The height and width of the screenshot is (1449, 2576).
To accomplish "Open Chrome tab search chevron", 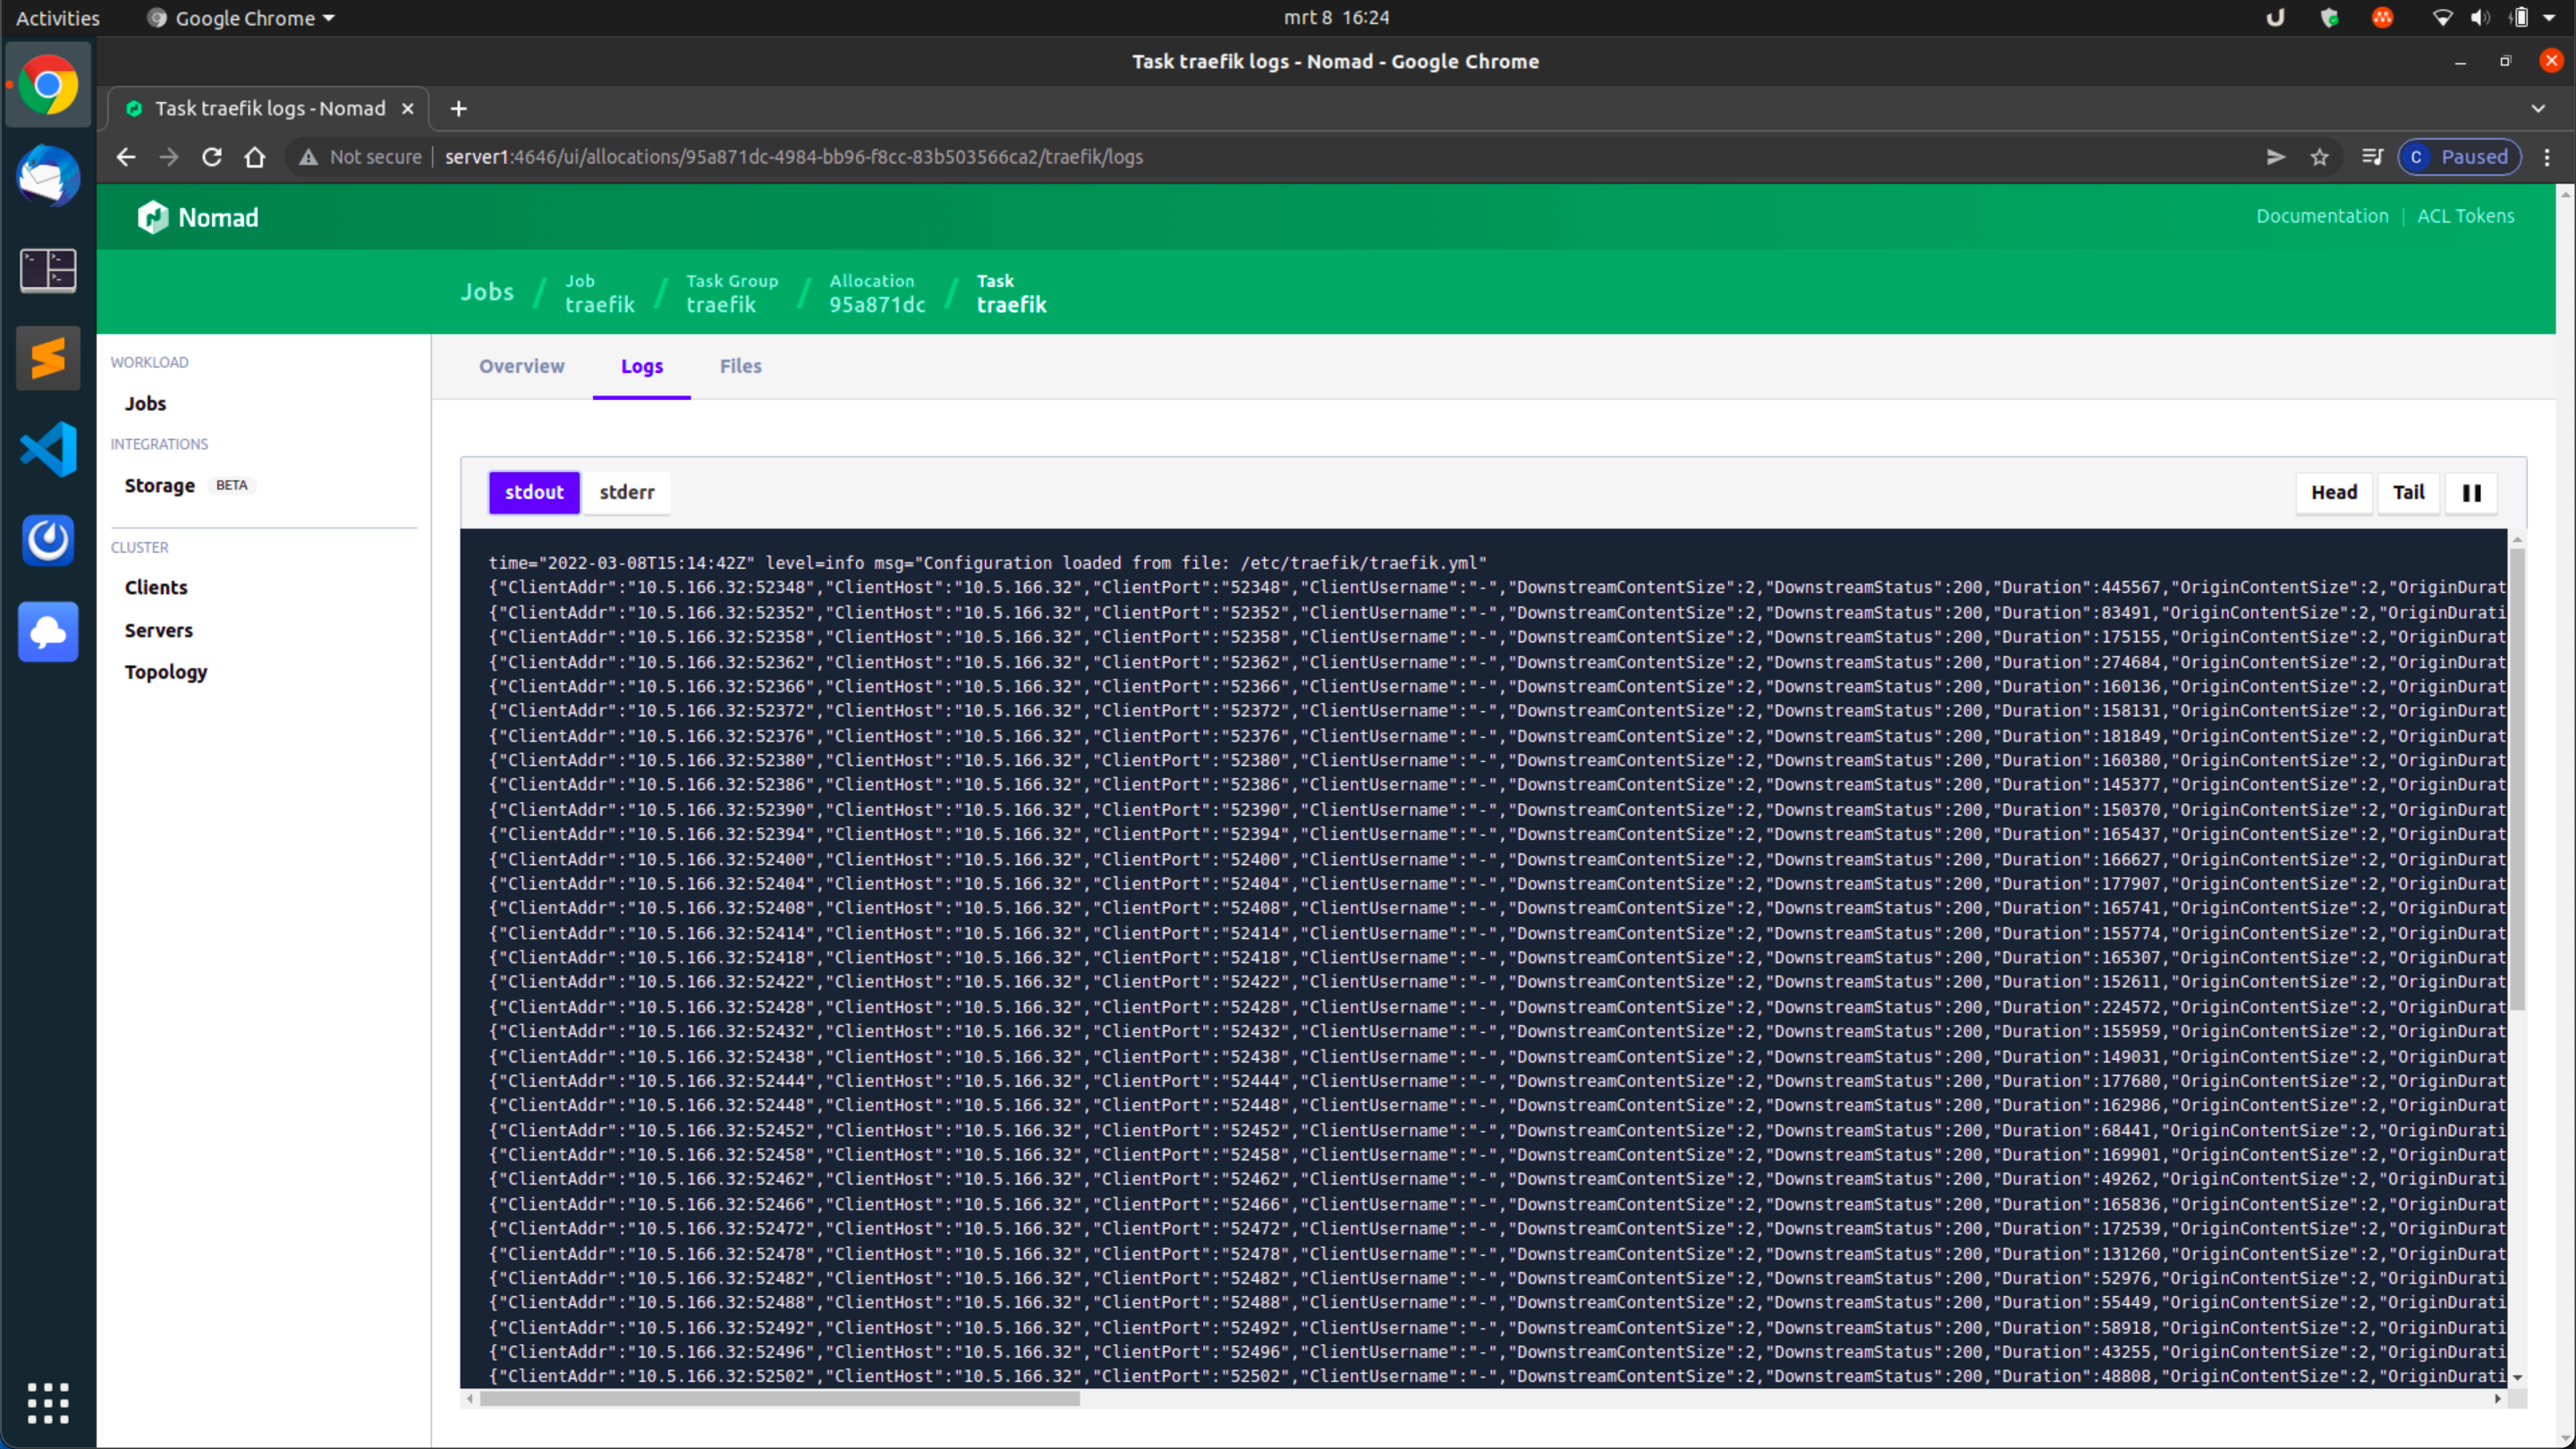I will [2538, 108].
